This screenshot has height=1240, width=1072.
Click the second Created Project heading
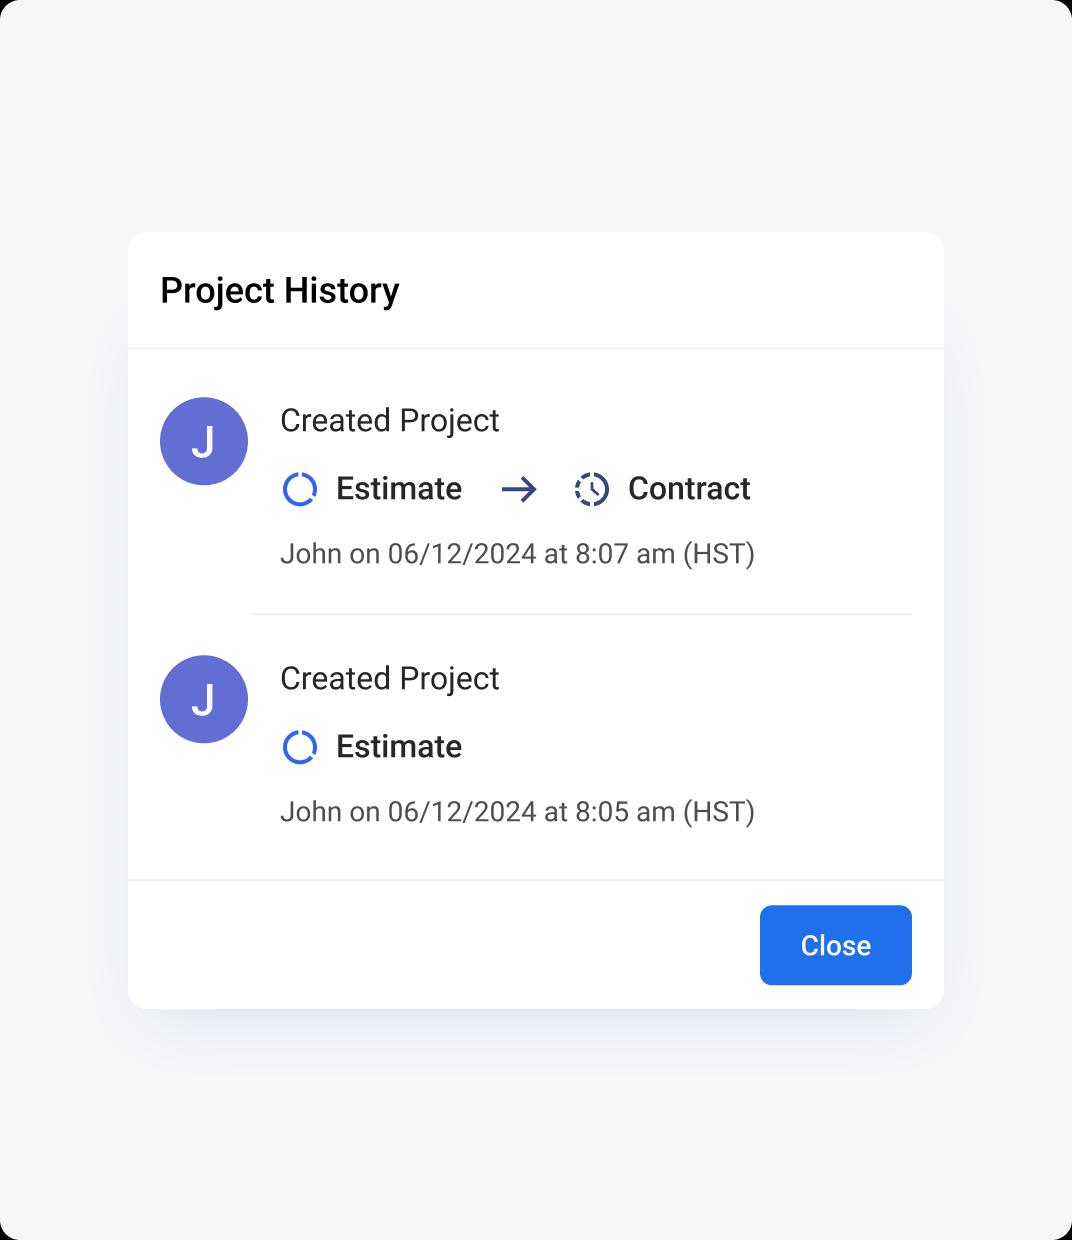(x=389, y=679)
